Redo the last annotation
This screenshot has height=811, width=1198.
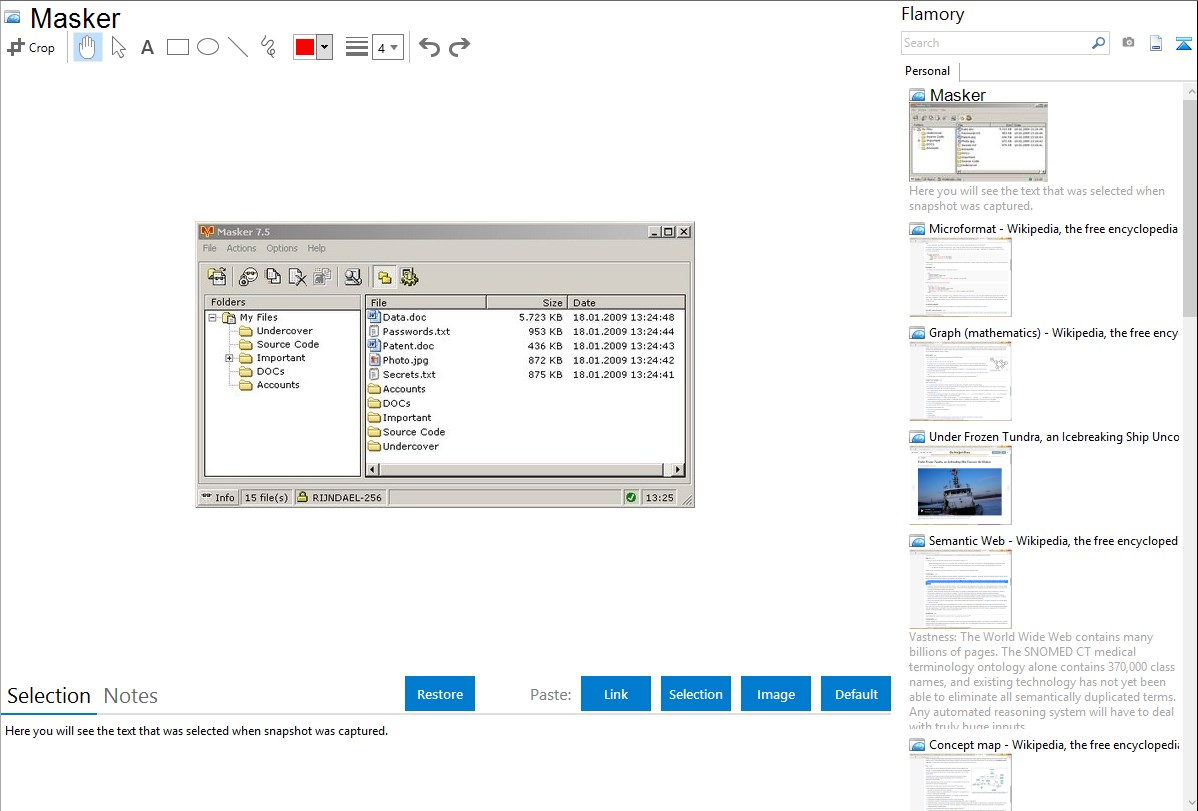459,47
